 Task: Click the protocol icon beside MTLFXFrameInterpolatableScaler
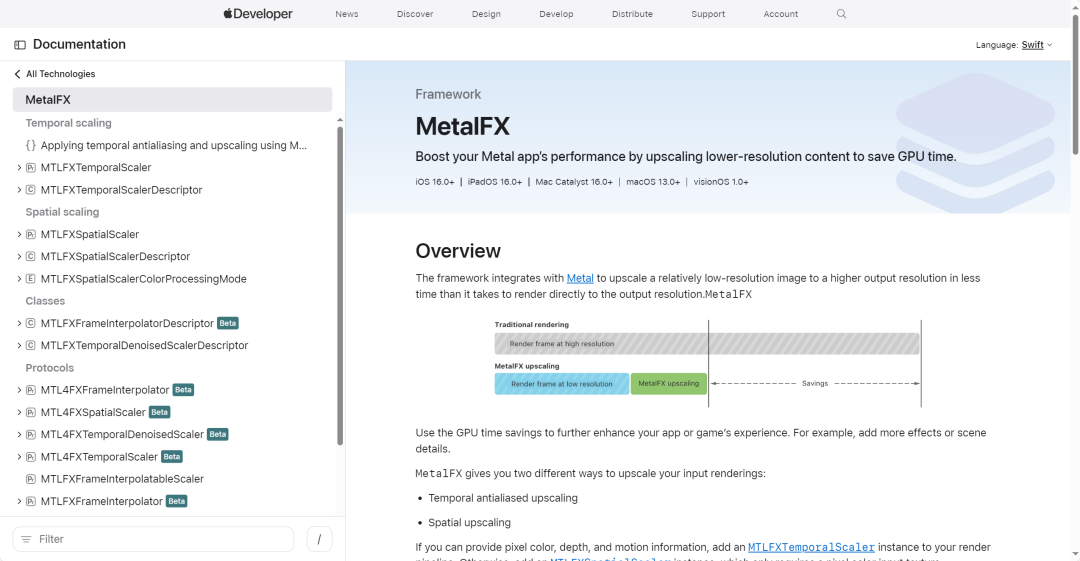click(30, 479)
